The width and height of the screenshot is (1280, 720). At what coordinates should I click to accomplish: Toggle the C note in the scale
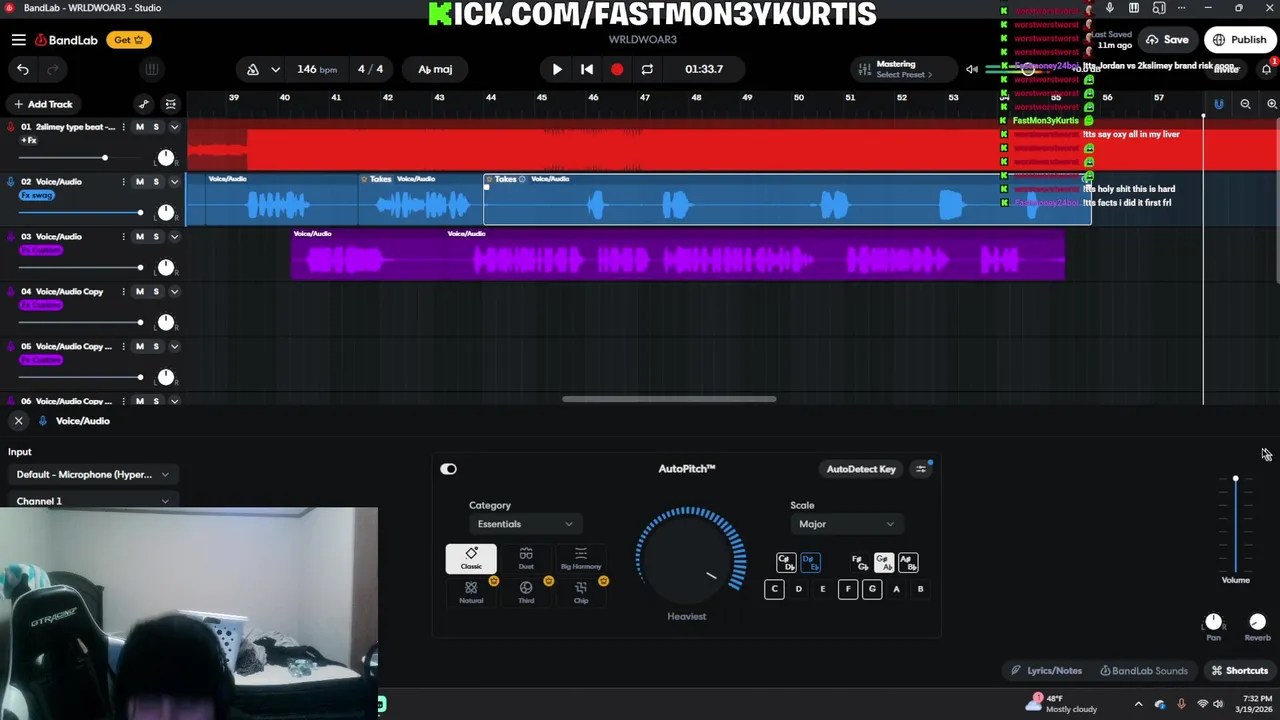point(774,589)
